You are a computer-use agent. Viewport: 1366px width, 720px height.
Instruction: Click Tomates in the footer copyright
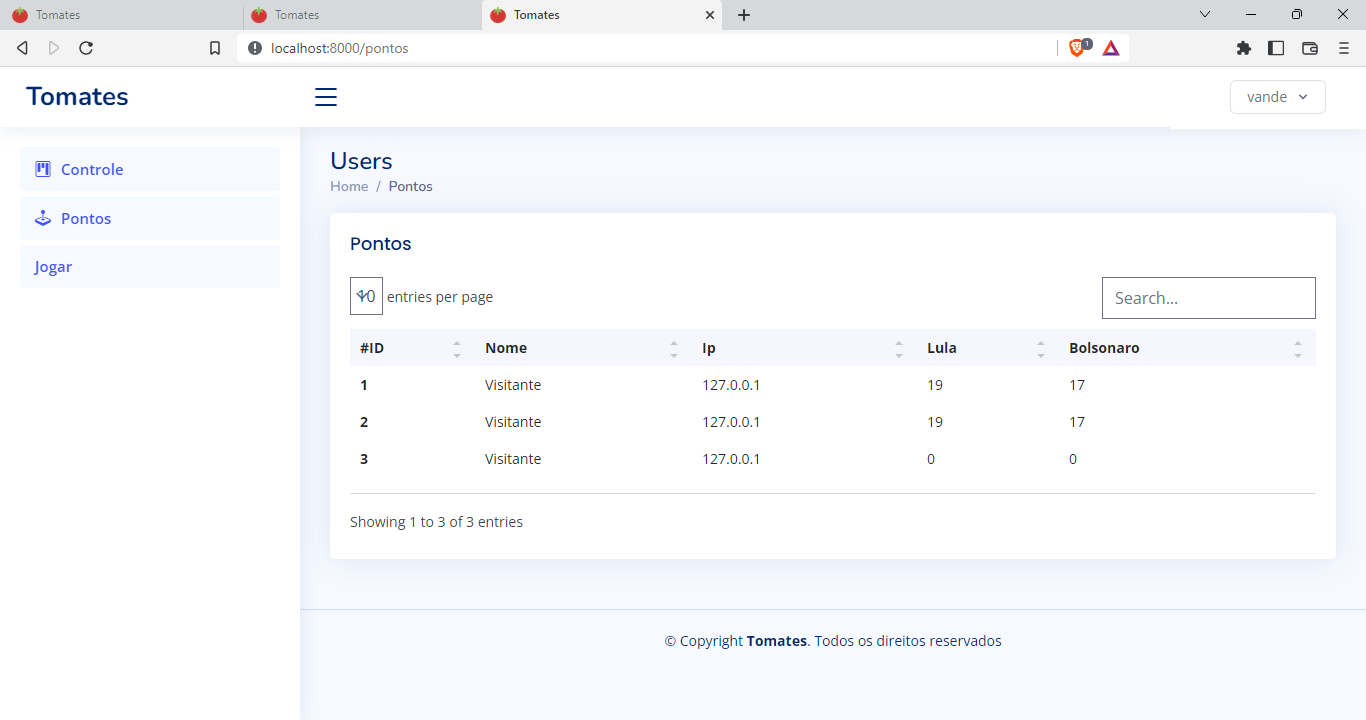777,641
